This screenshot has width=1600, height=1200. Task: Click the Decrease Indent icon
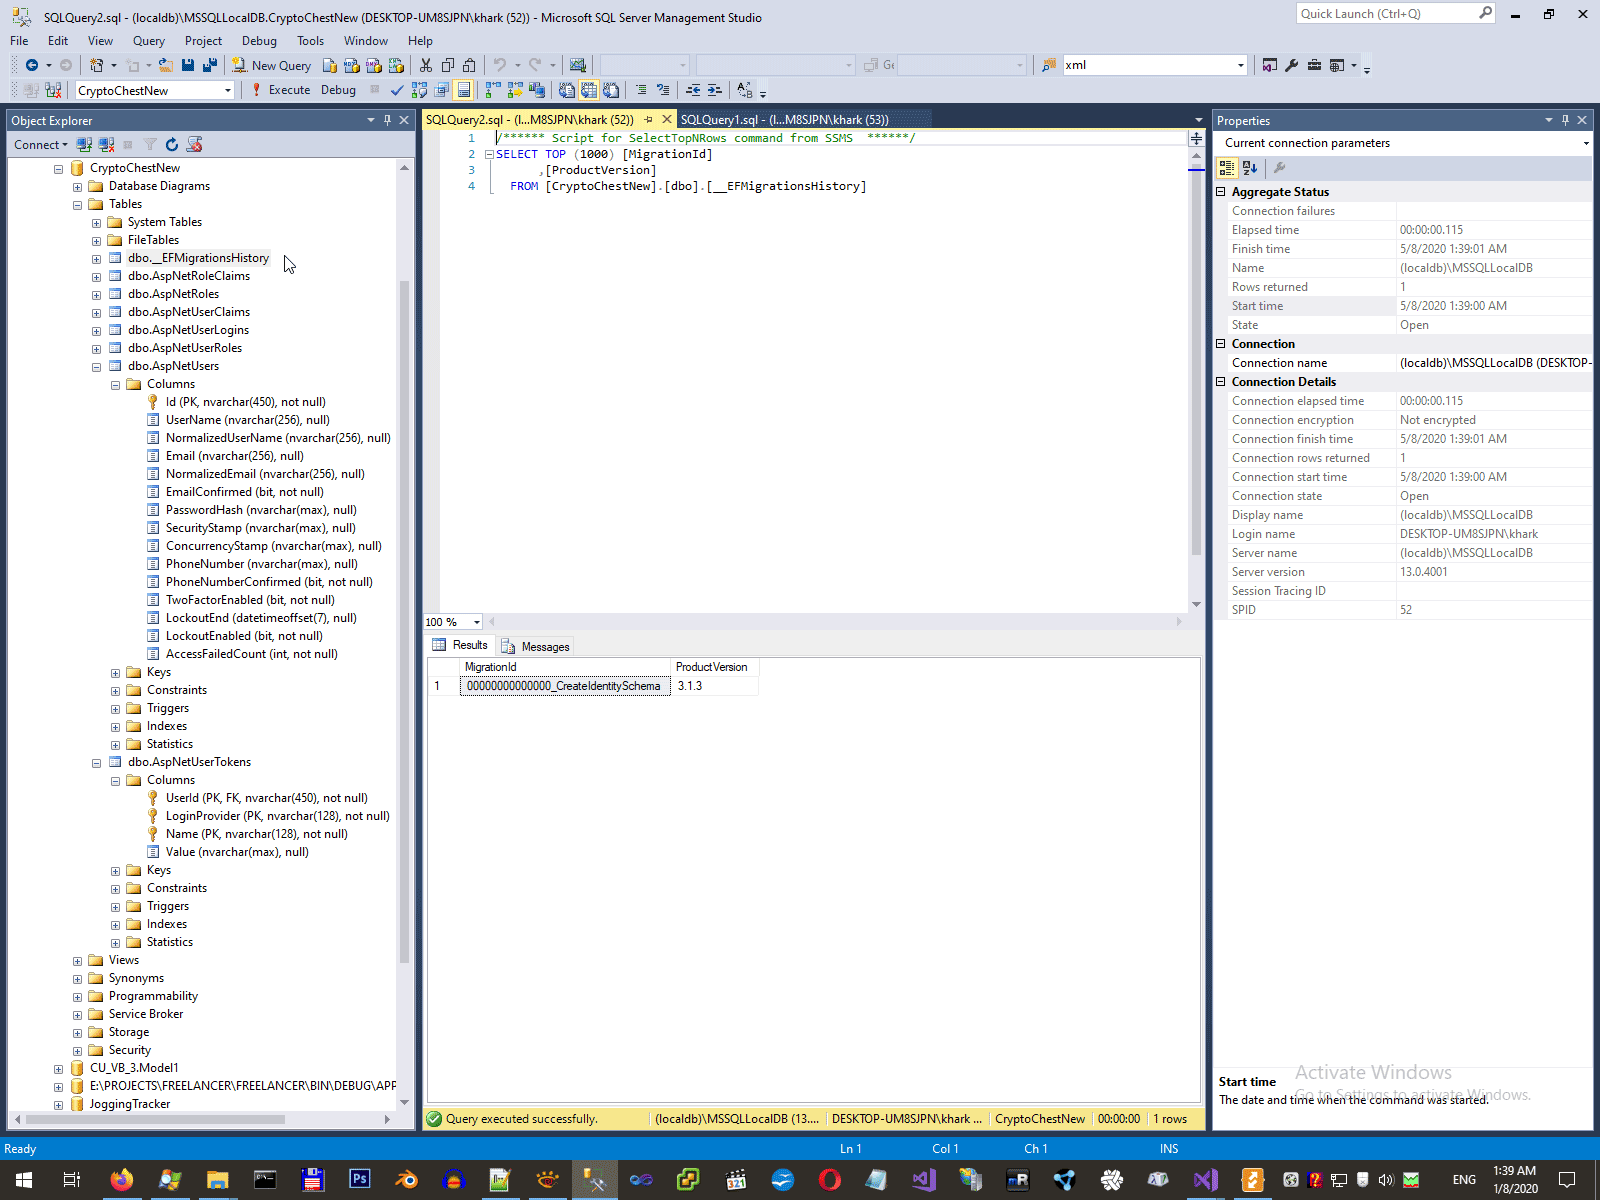pyautogui.click(x=692, y=90)
